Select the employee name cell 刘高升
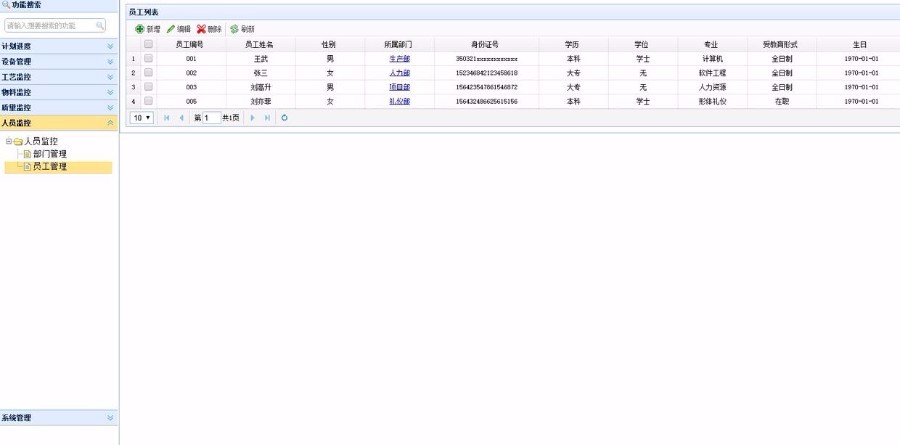 pyautogui.click(x=261, y=87)
